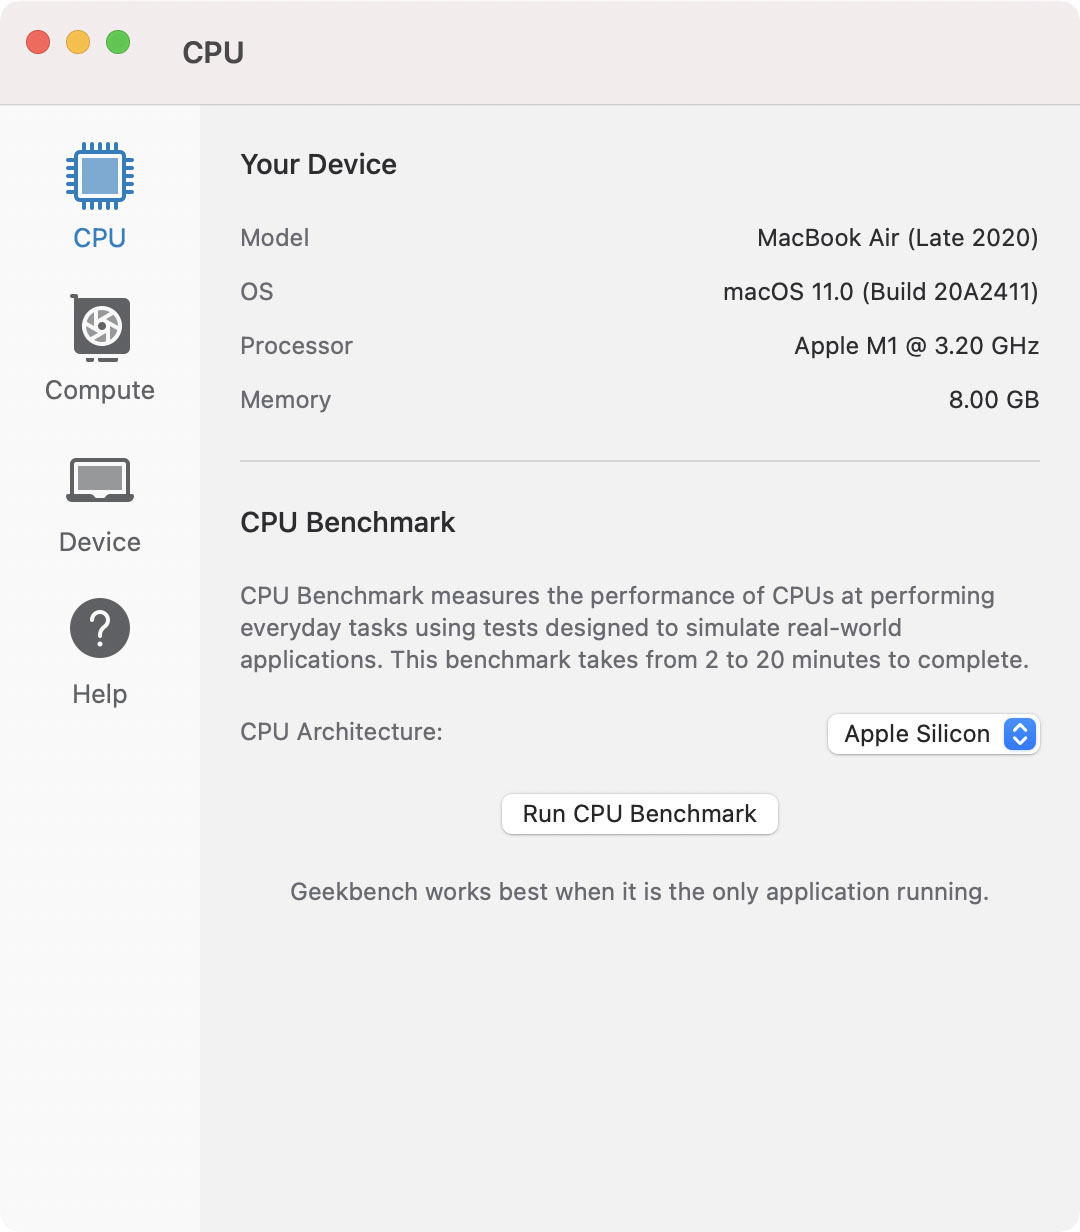
Task: Click the green zoom window button
Action: 118,42
